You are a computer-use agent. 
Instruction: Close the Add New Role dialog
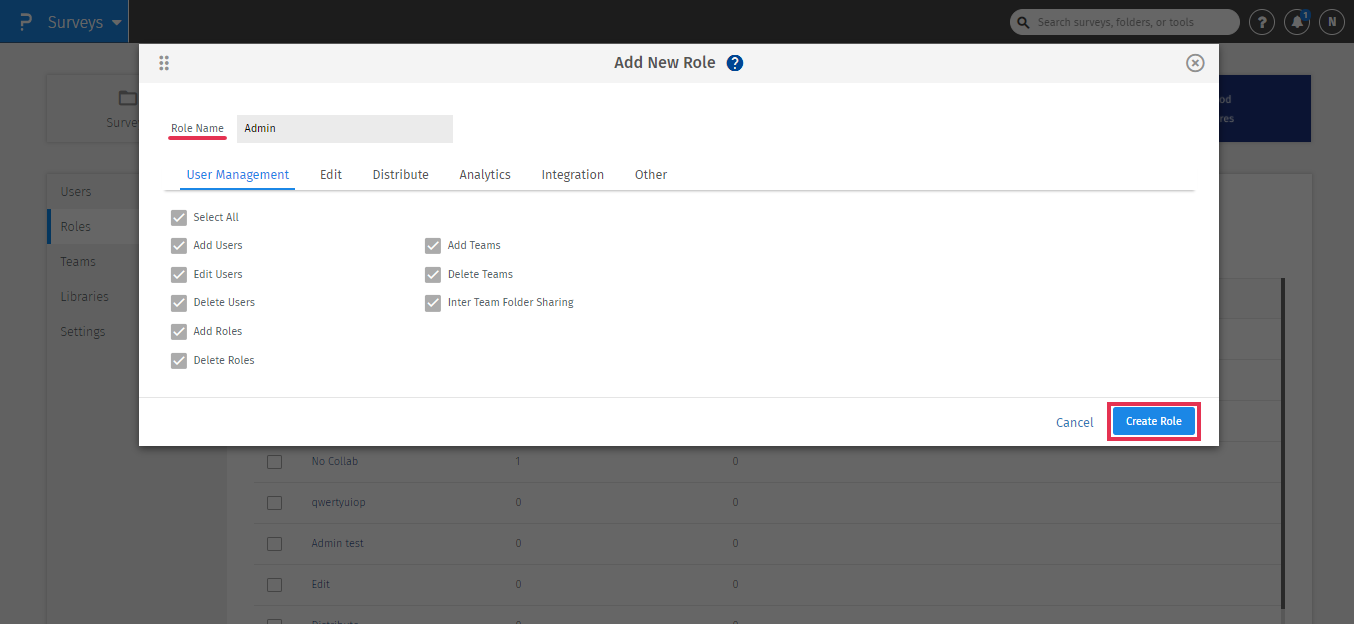pos(1194,63)
